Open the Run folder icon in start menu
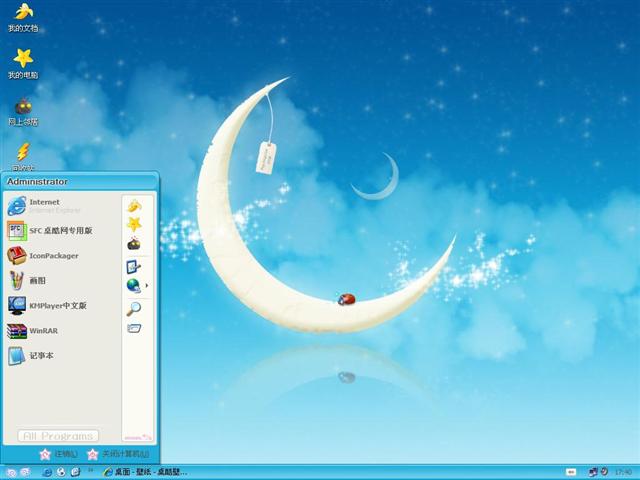Viewport: 640px width, 480px height. [x=133, y=328]
